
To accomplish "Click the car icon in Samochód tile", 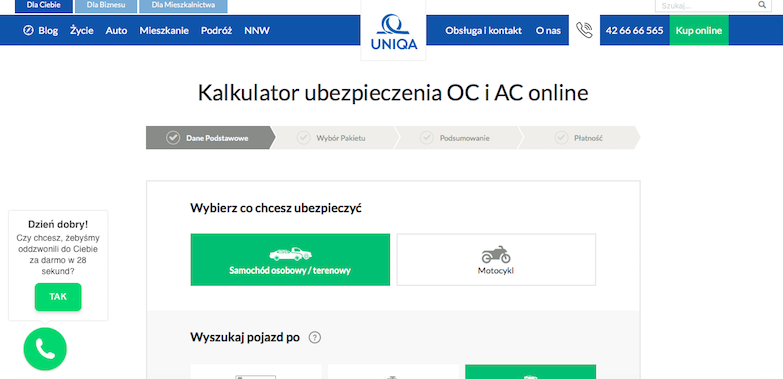I will click(x=290, y=254).
